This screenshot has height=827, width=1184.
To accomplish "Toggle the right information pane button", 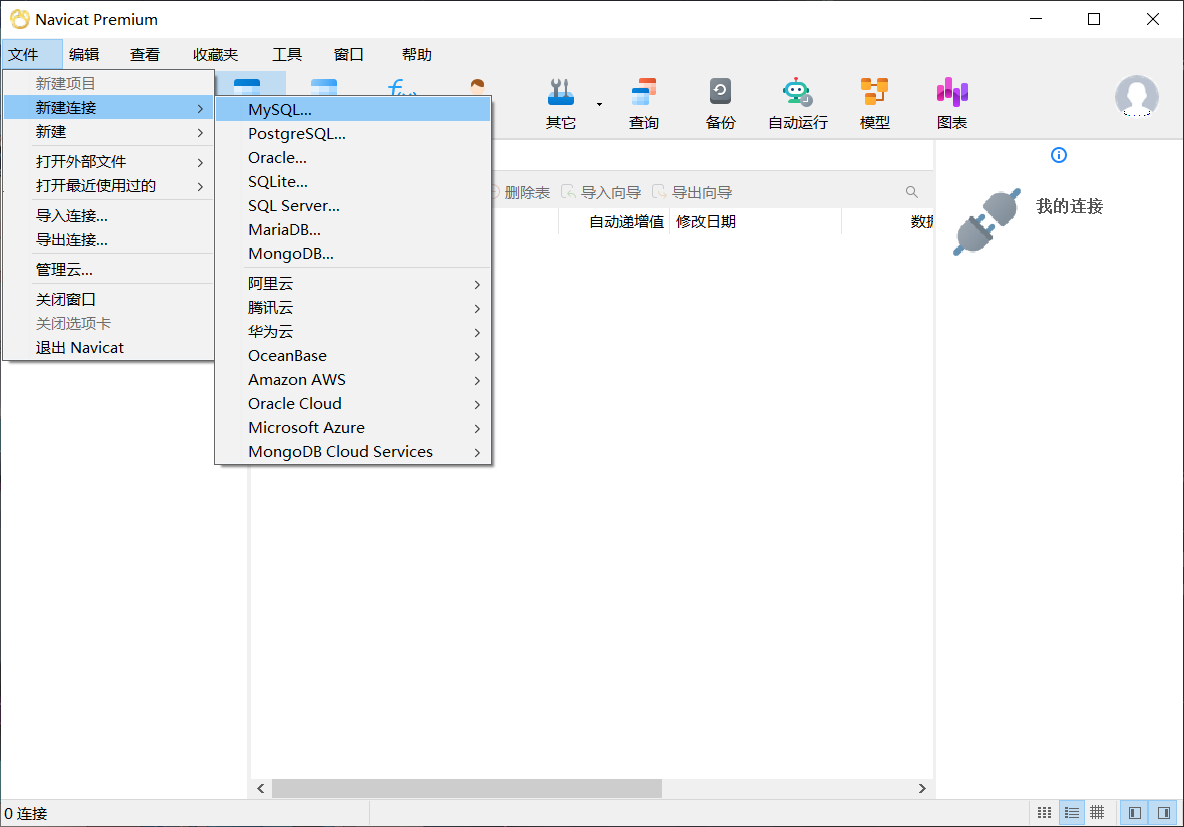I will click(x=1164, y=813).
